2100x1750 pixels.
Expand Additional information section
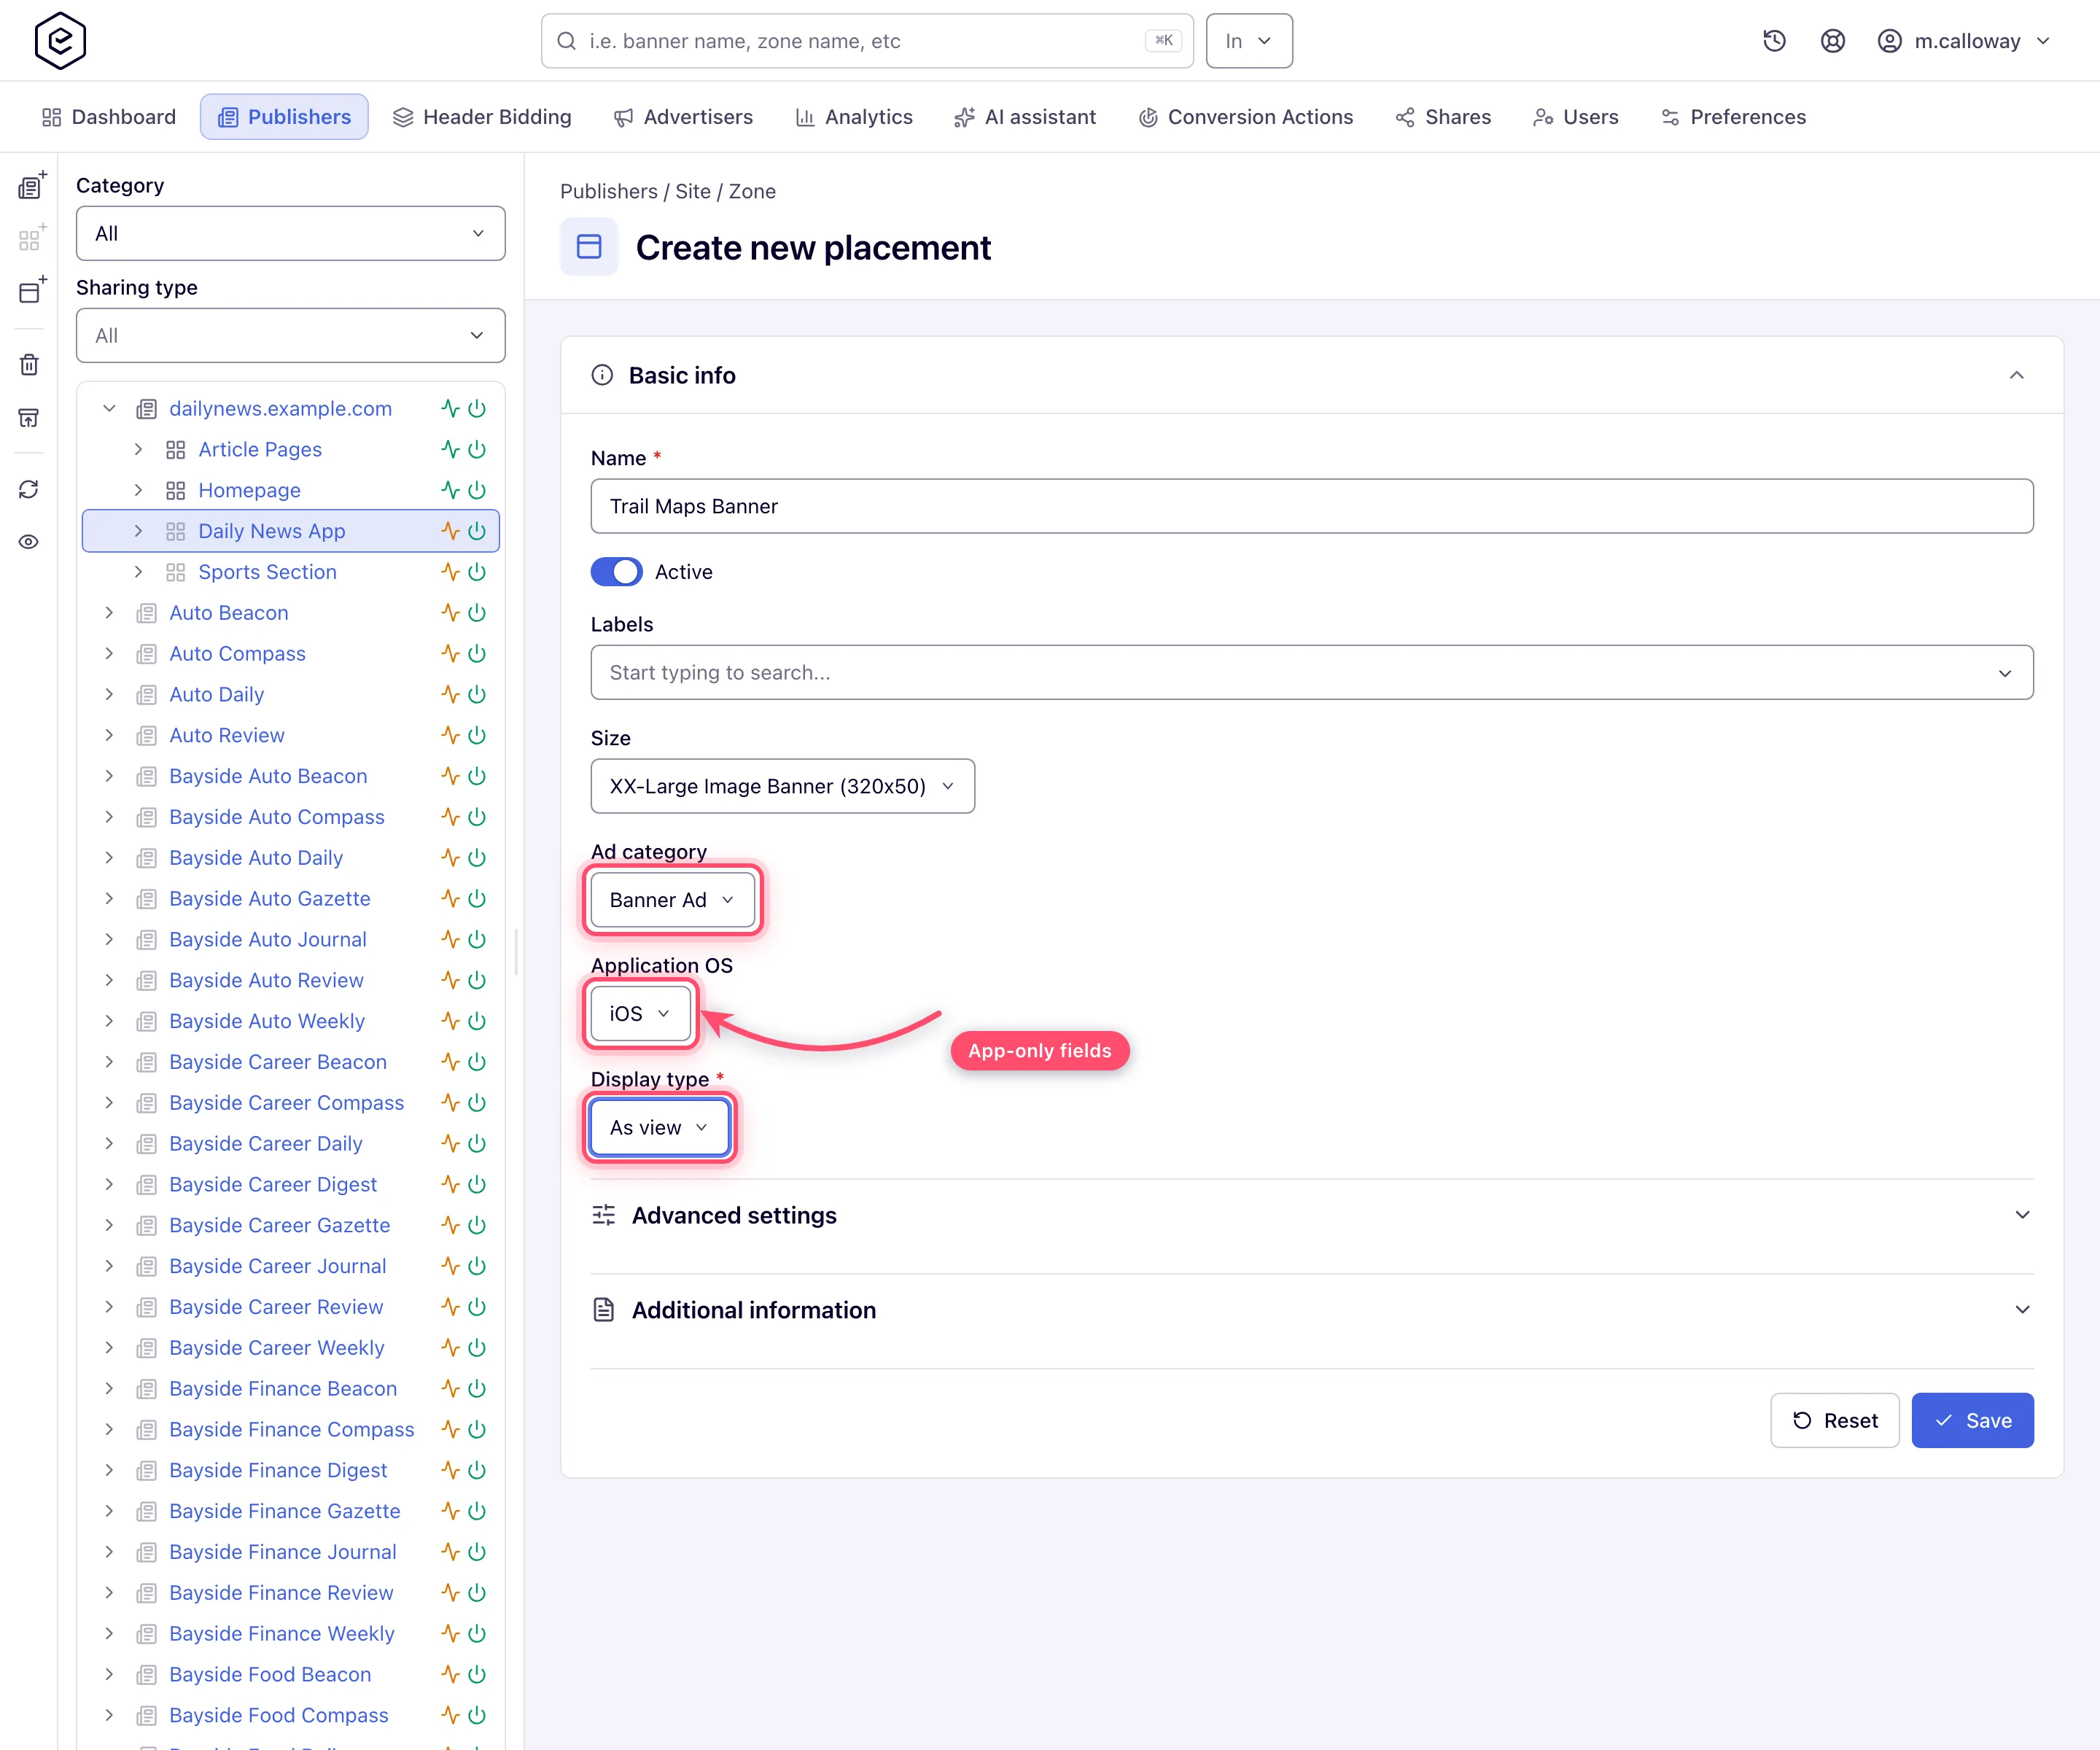point(1312,1310)
